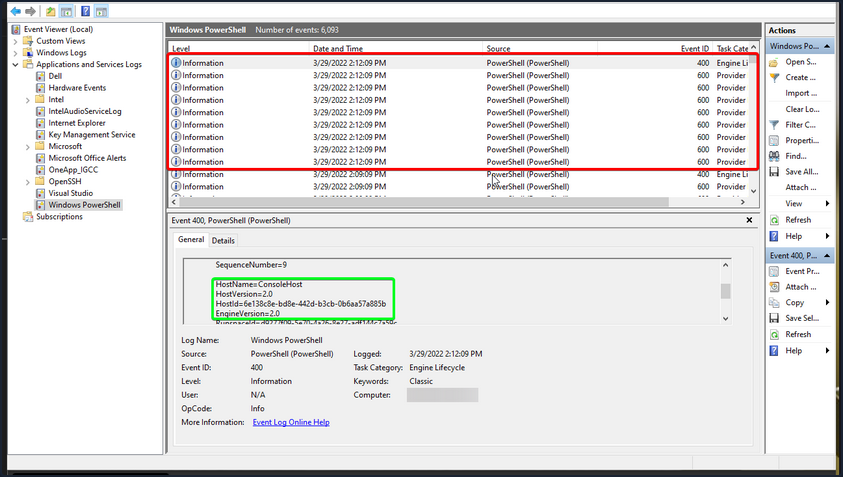Select the 2:12:09 PM Event 400 row
Viewport: 843px width, 477px height.
pos(460,63)
